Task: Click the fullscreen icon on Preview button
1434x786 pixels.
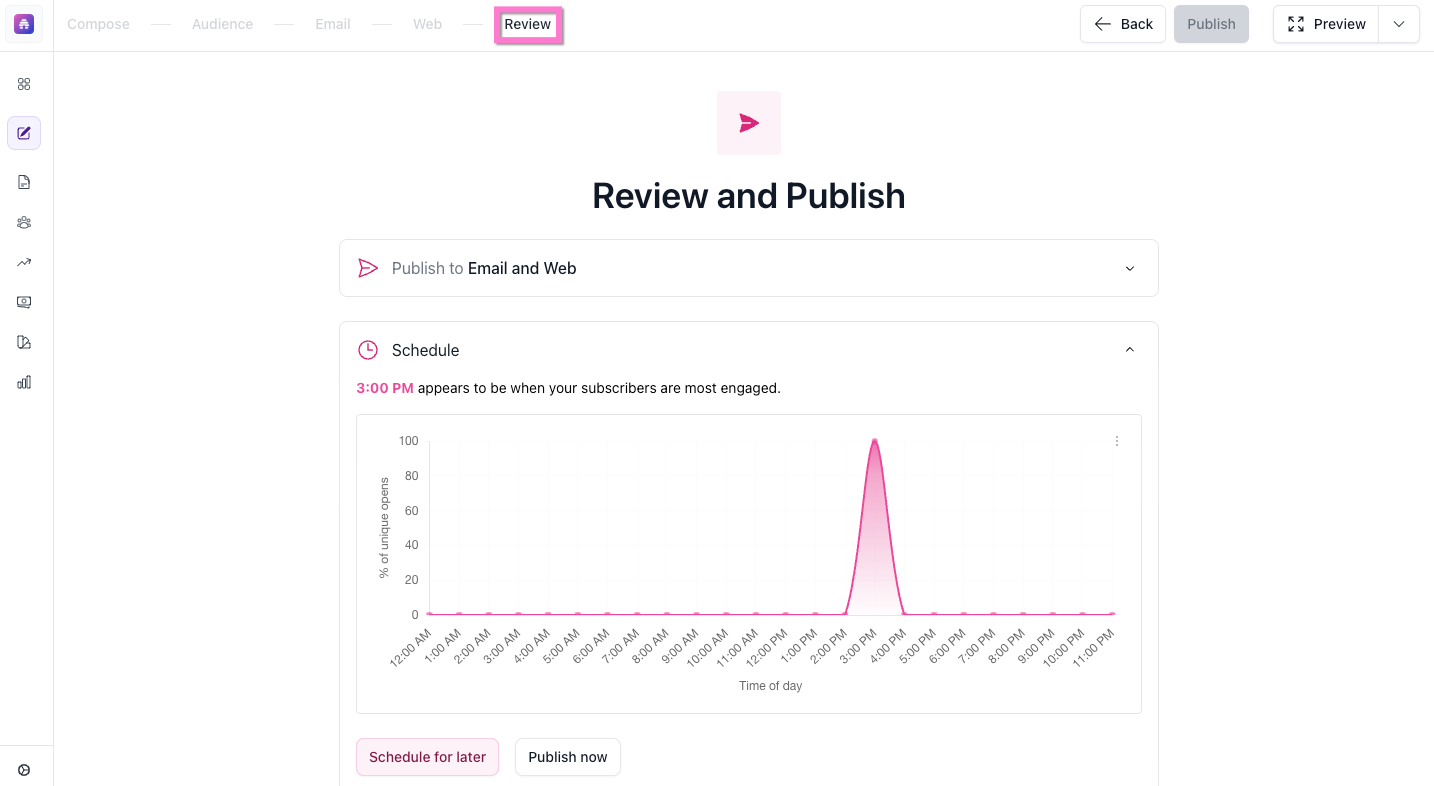Action: [1296, 24]
